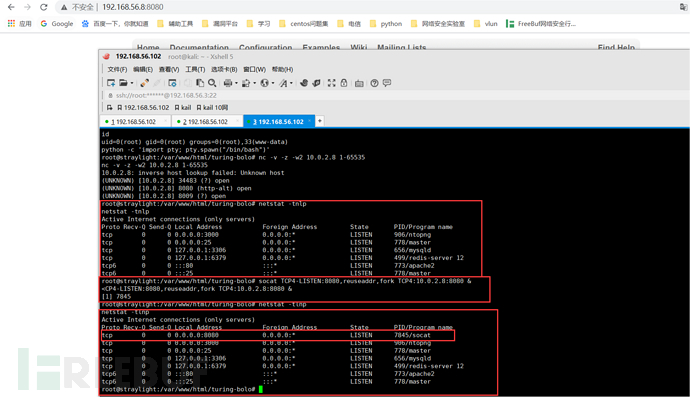The width and height of the screenshot is (690, 397).
Task: Open the 查看(V) menu in Xshell
Action: click(169, 70)
